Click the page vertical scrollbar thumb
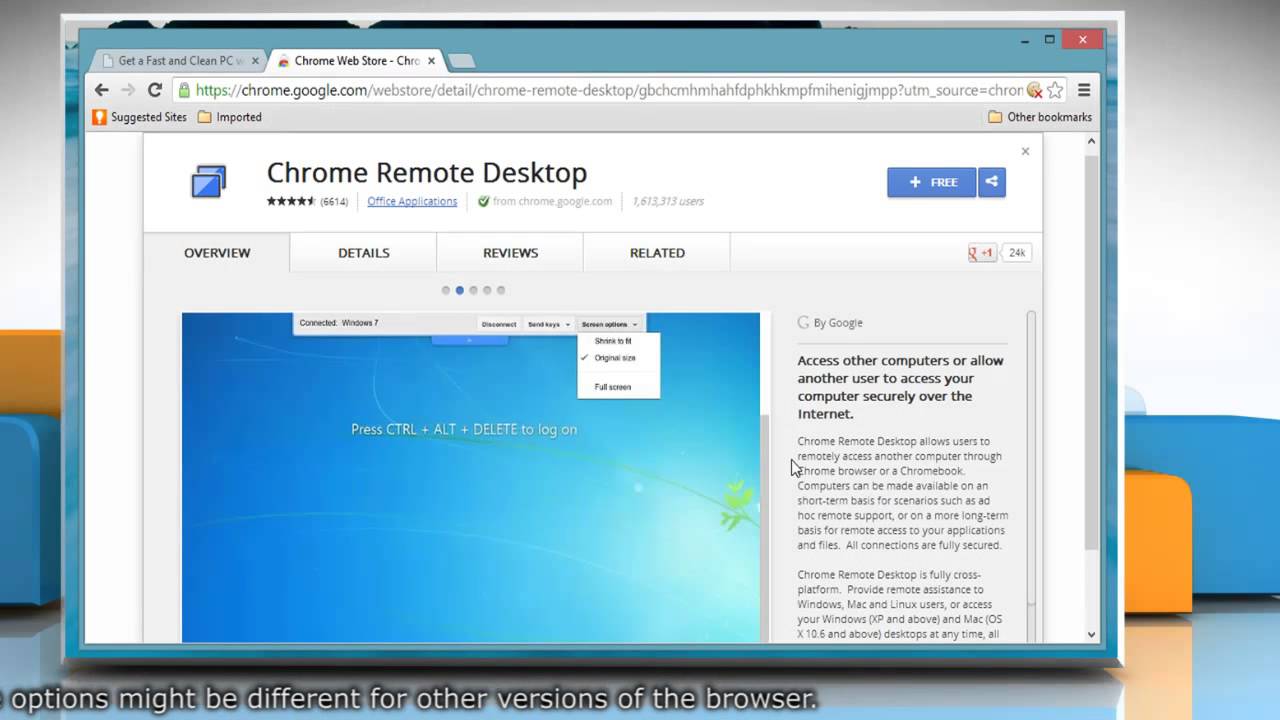Screen dimensions: 1280x720 1091,350
